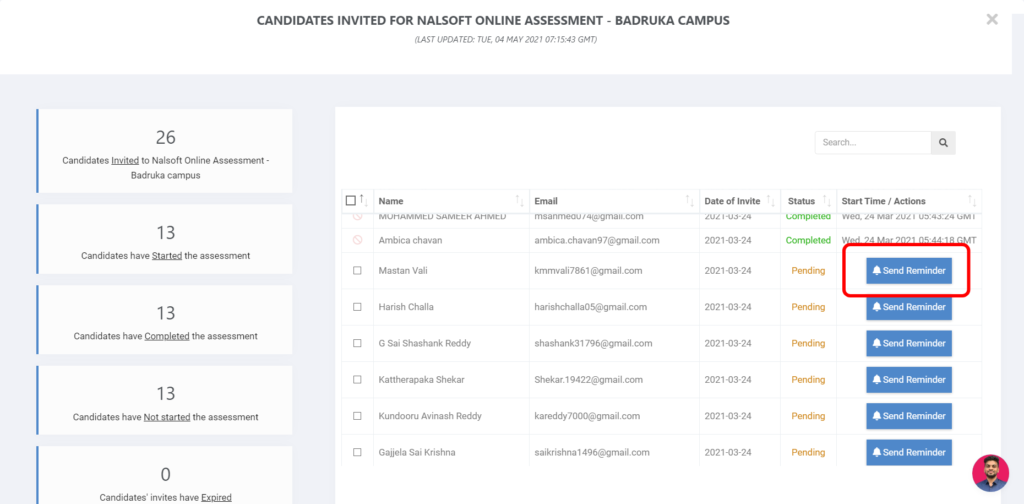
Task: Click the Not started link
Action: 167,417
